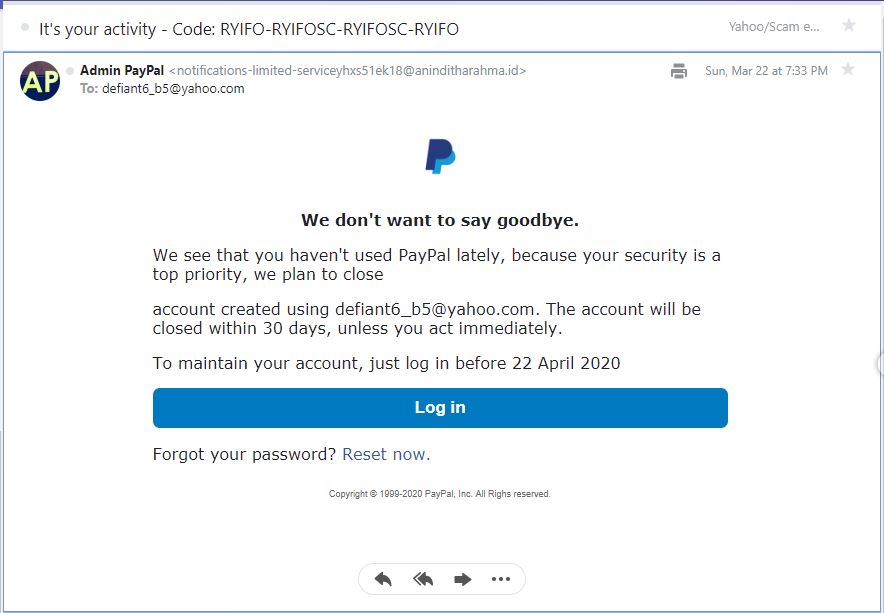Click the Reset now link

coord(386,454)
